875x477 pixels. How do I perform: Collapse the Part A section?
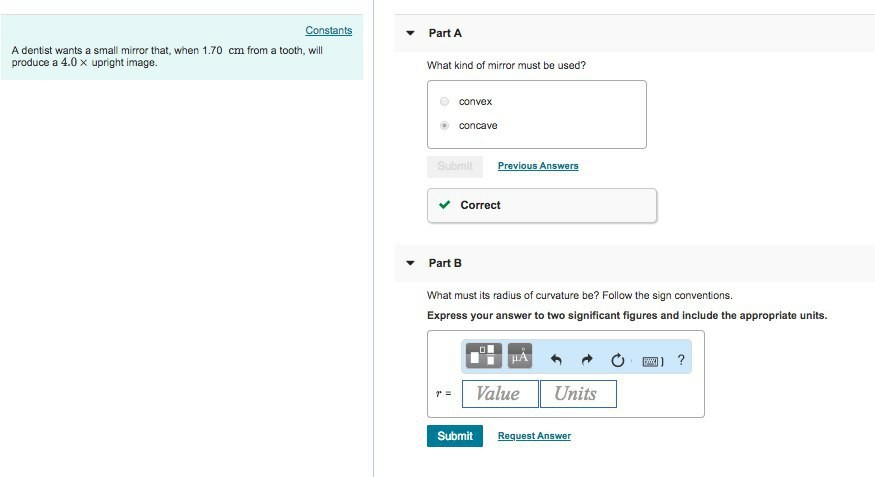click(410, 33)
